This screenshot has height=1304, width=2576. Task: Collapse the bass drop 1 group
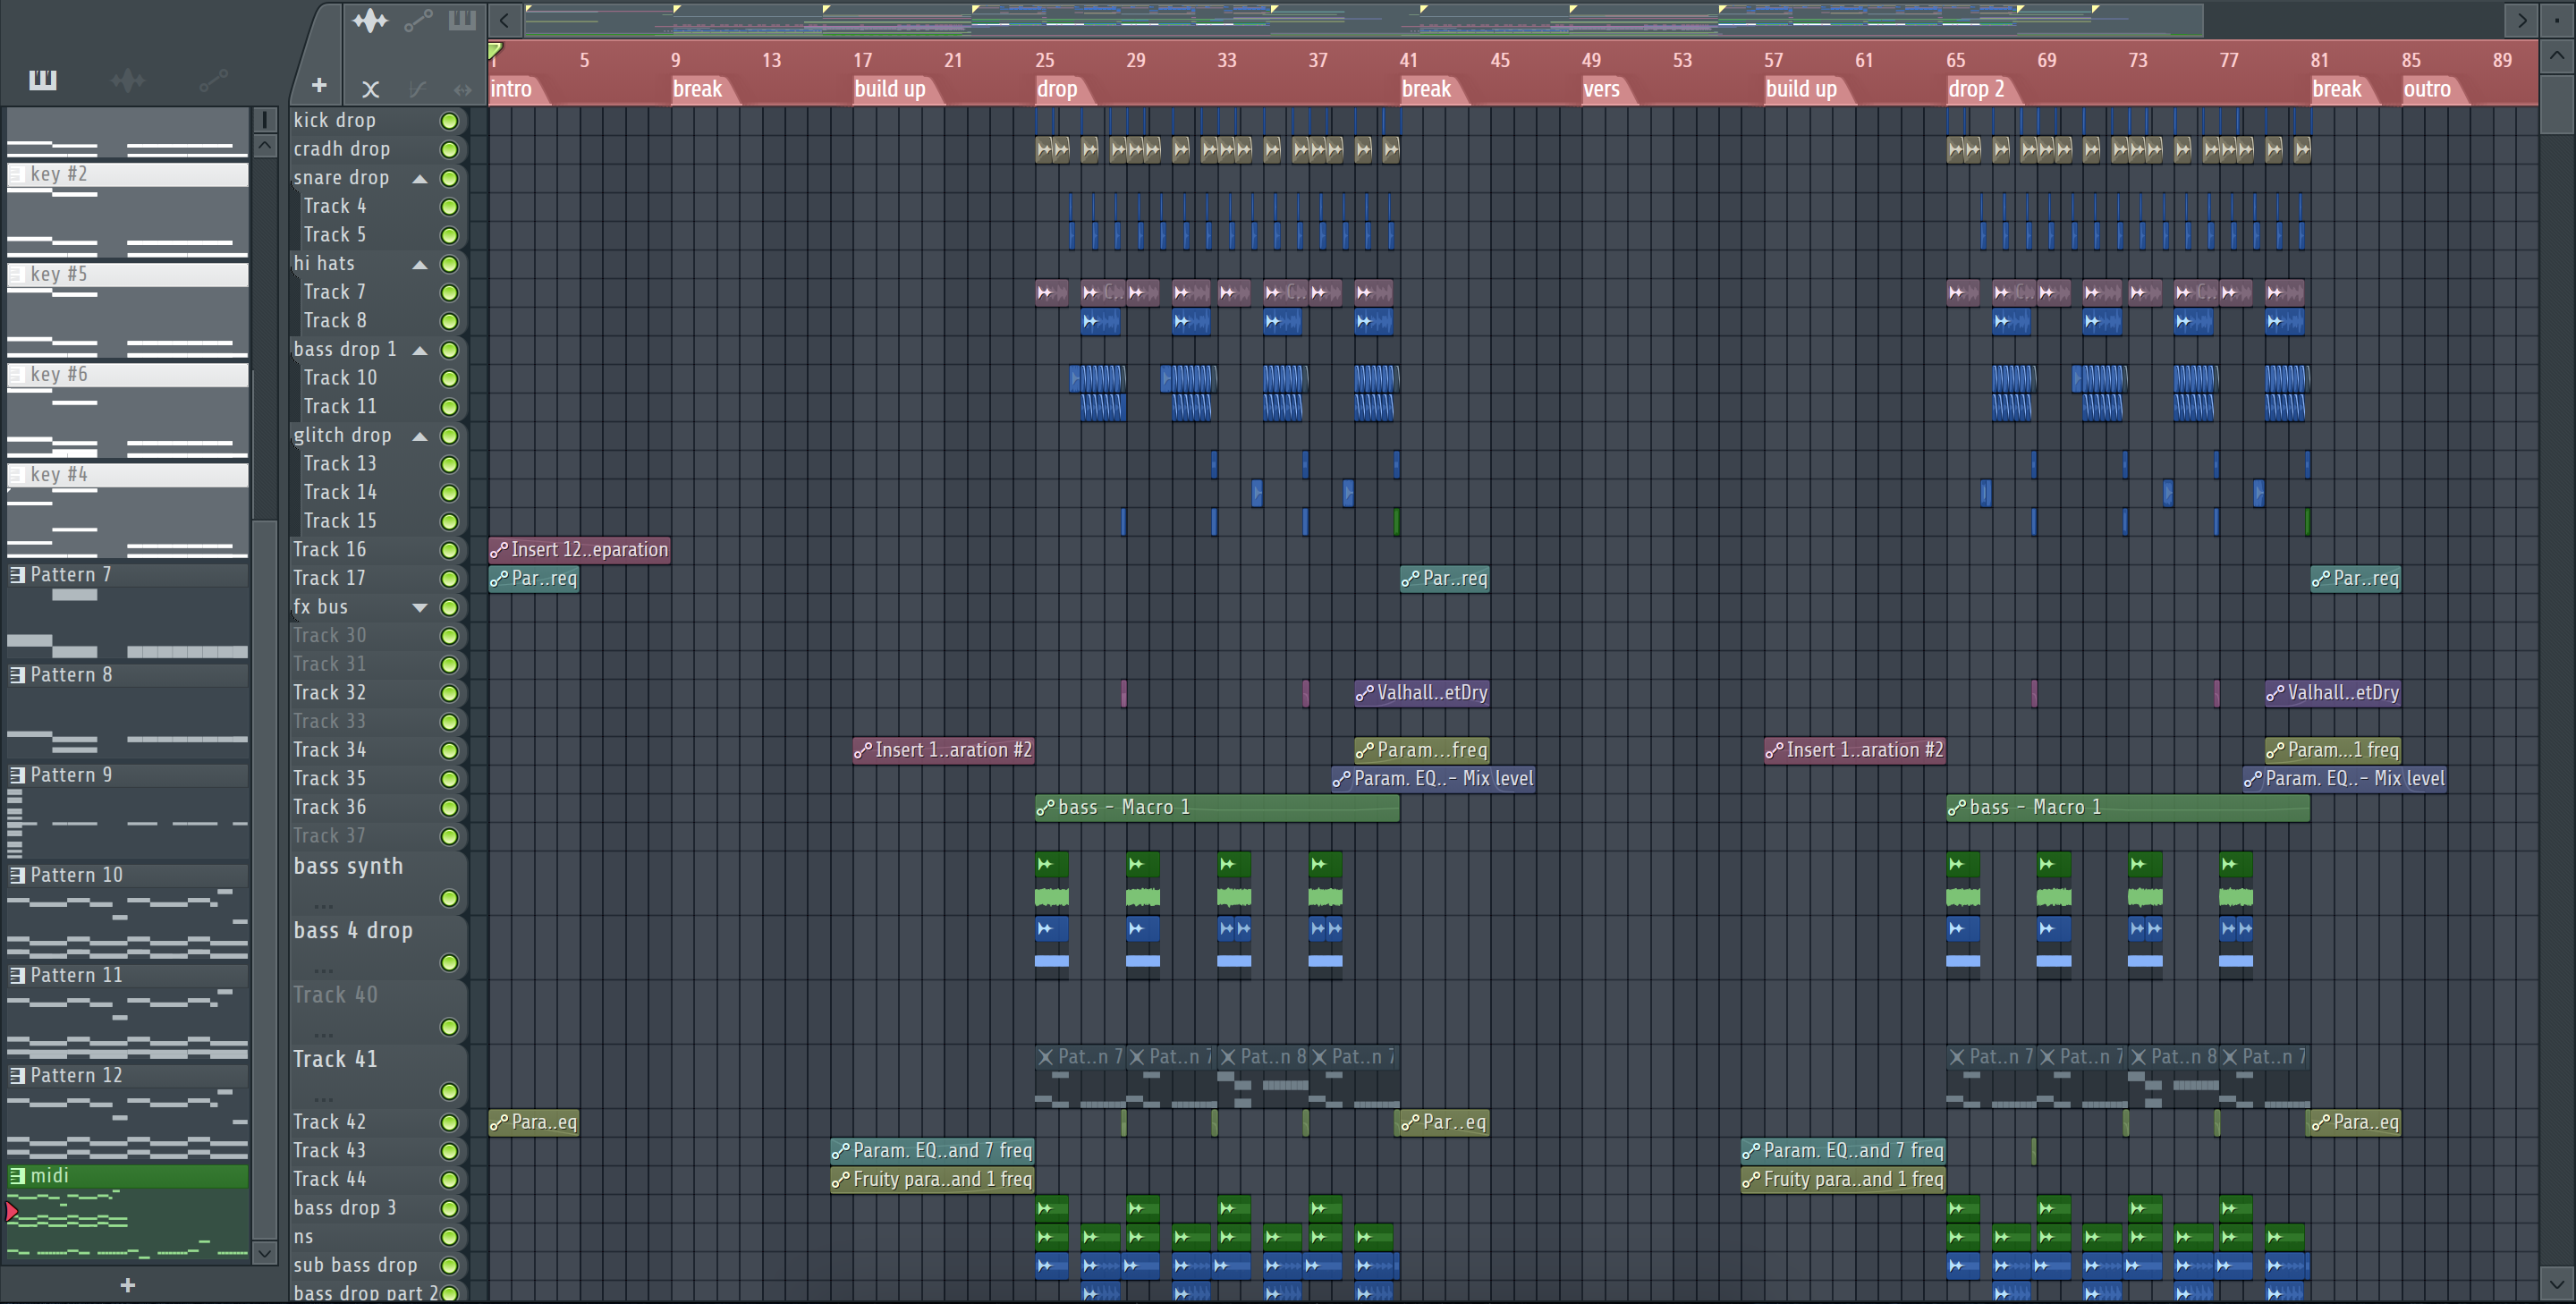tap(420, 351)
